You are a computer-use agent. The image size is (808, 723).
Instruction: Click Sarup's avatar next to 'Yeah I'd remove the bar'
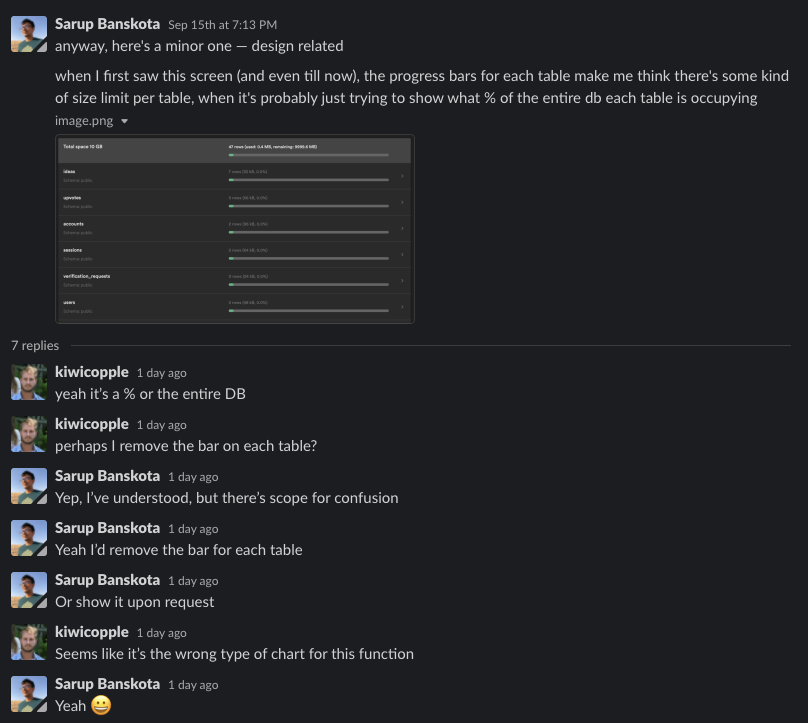pyautogui.click(x=29, y=538)
